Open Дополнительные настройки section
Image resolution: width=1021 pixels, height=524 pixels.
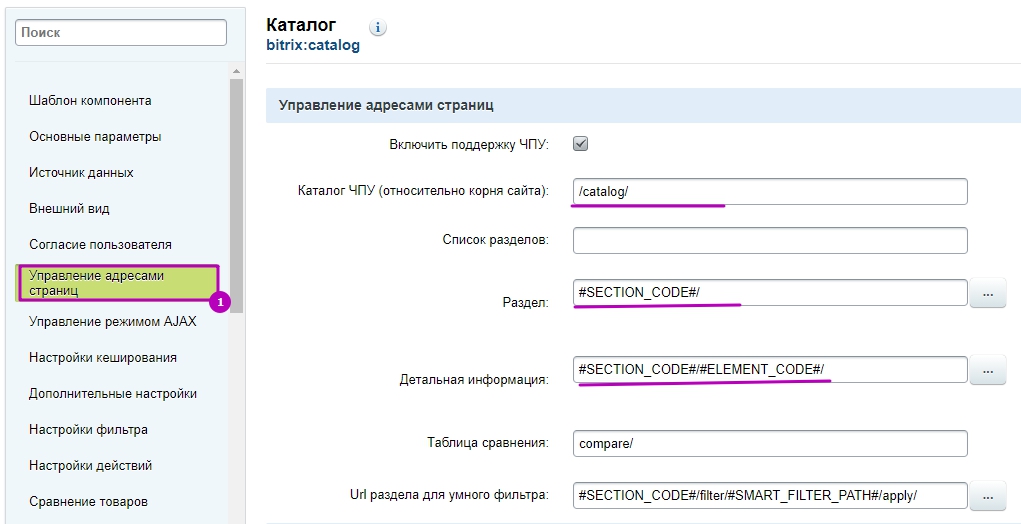pyautogui.click(x=113, y=394)
